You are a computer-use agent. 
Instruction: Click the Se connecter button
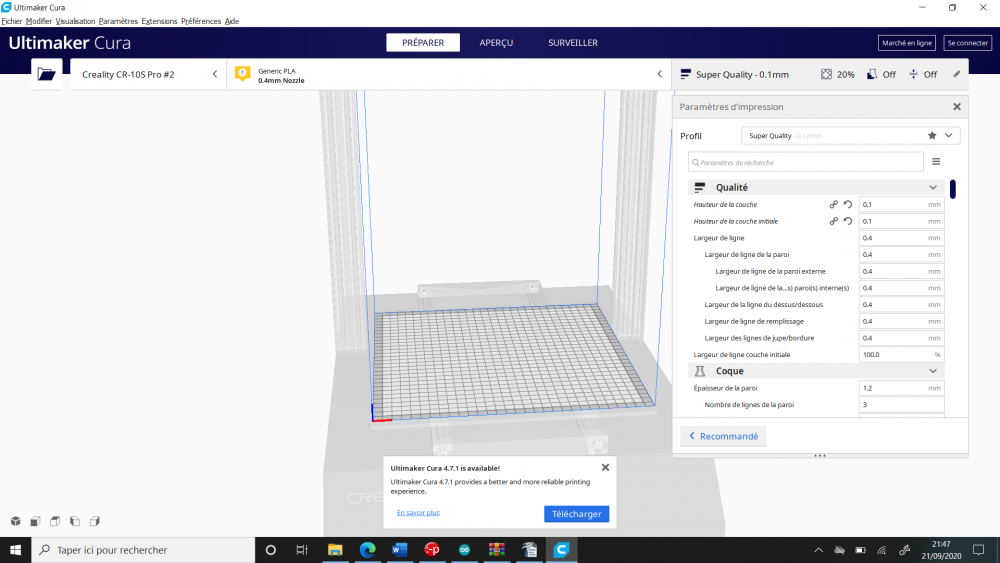(x=967, y=43)
